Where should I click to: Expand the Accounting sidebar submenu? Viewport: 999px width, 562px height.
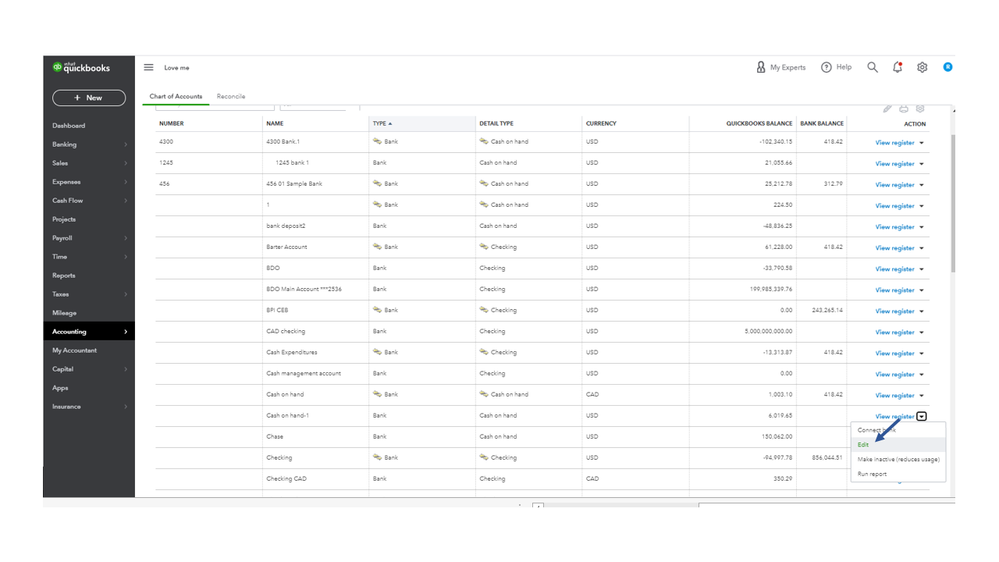click(x=125, y=332)
